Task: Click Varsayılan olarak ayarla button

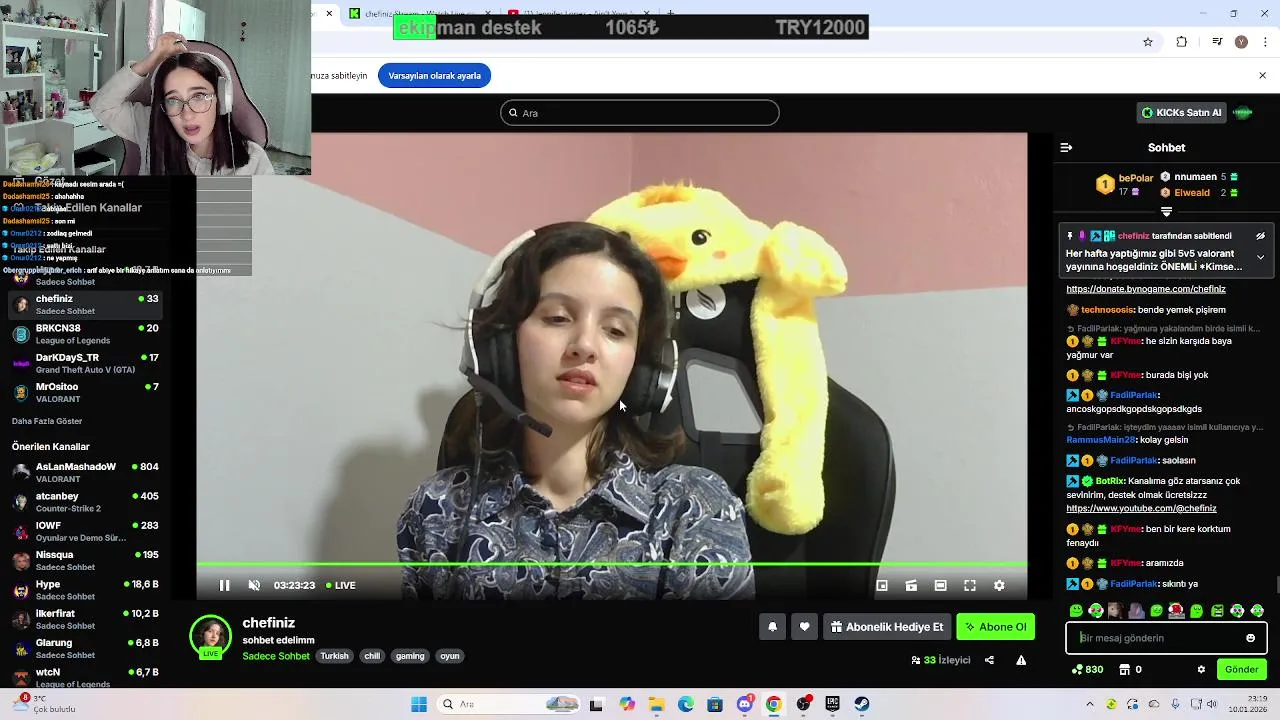Action: (435, 76)
